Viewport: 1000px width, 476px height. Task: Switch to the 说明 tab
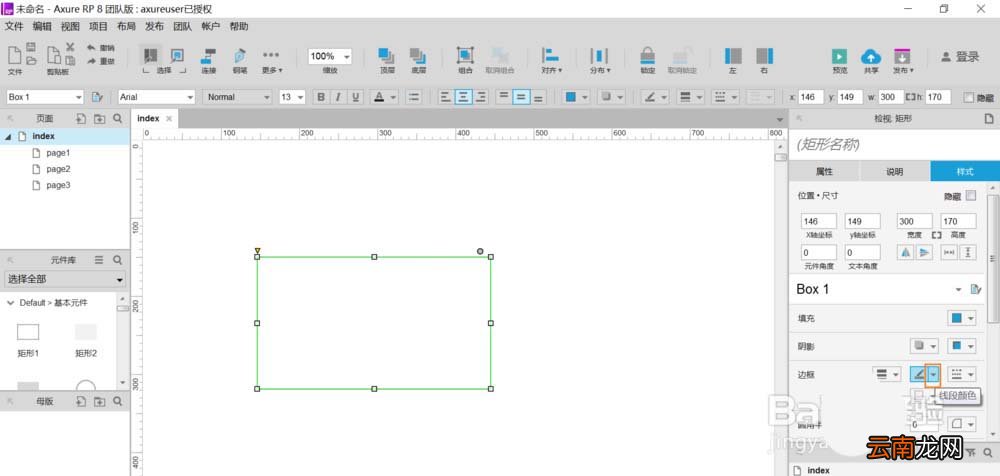click(895, 172)
